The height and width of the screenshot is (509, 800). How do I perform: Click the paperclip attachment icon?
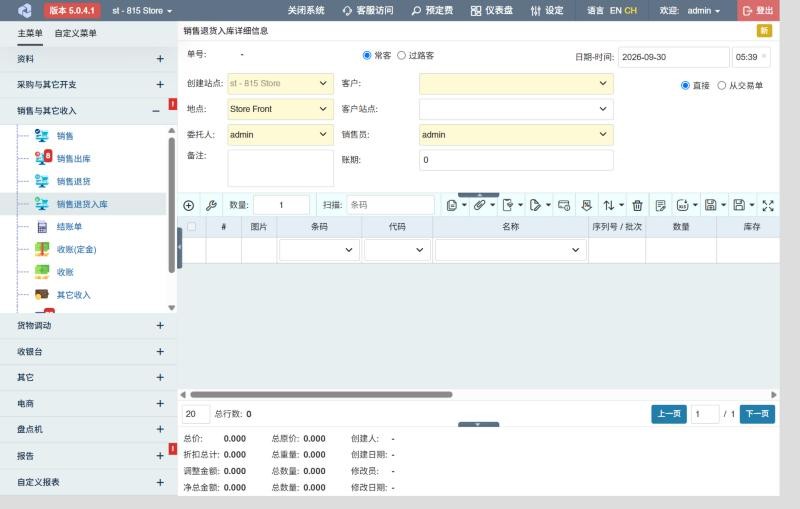(479, 205)
